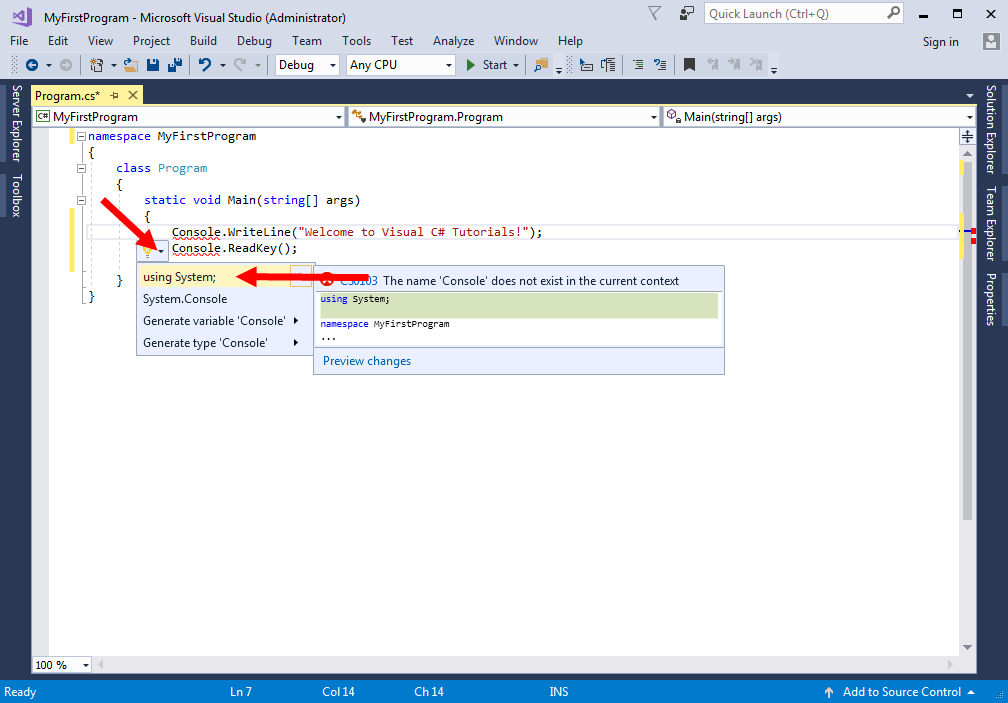
Task: Click the Find in Files toolbar icon
Action: tap(541, 65)
